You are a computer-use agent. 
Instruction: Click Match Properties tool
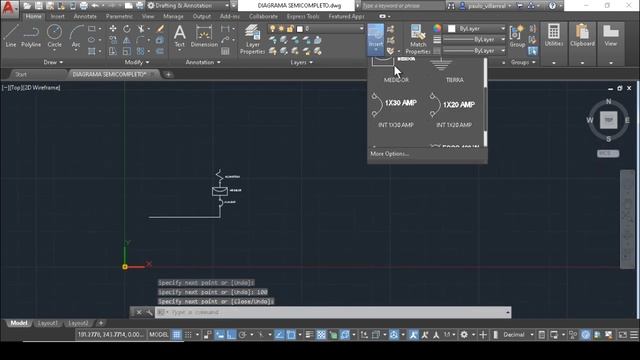click(418, 39)
